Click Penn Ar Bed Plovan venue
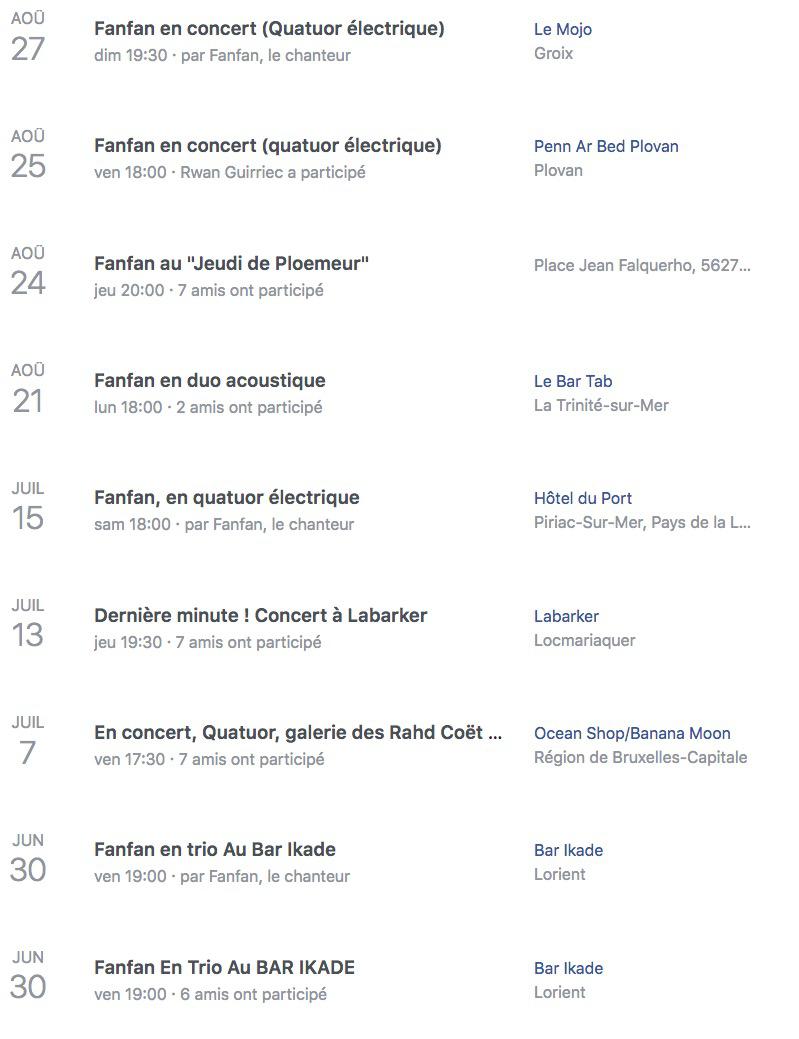799x1039 pixels. pos(606,146)
